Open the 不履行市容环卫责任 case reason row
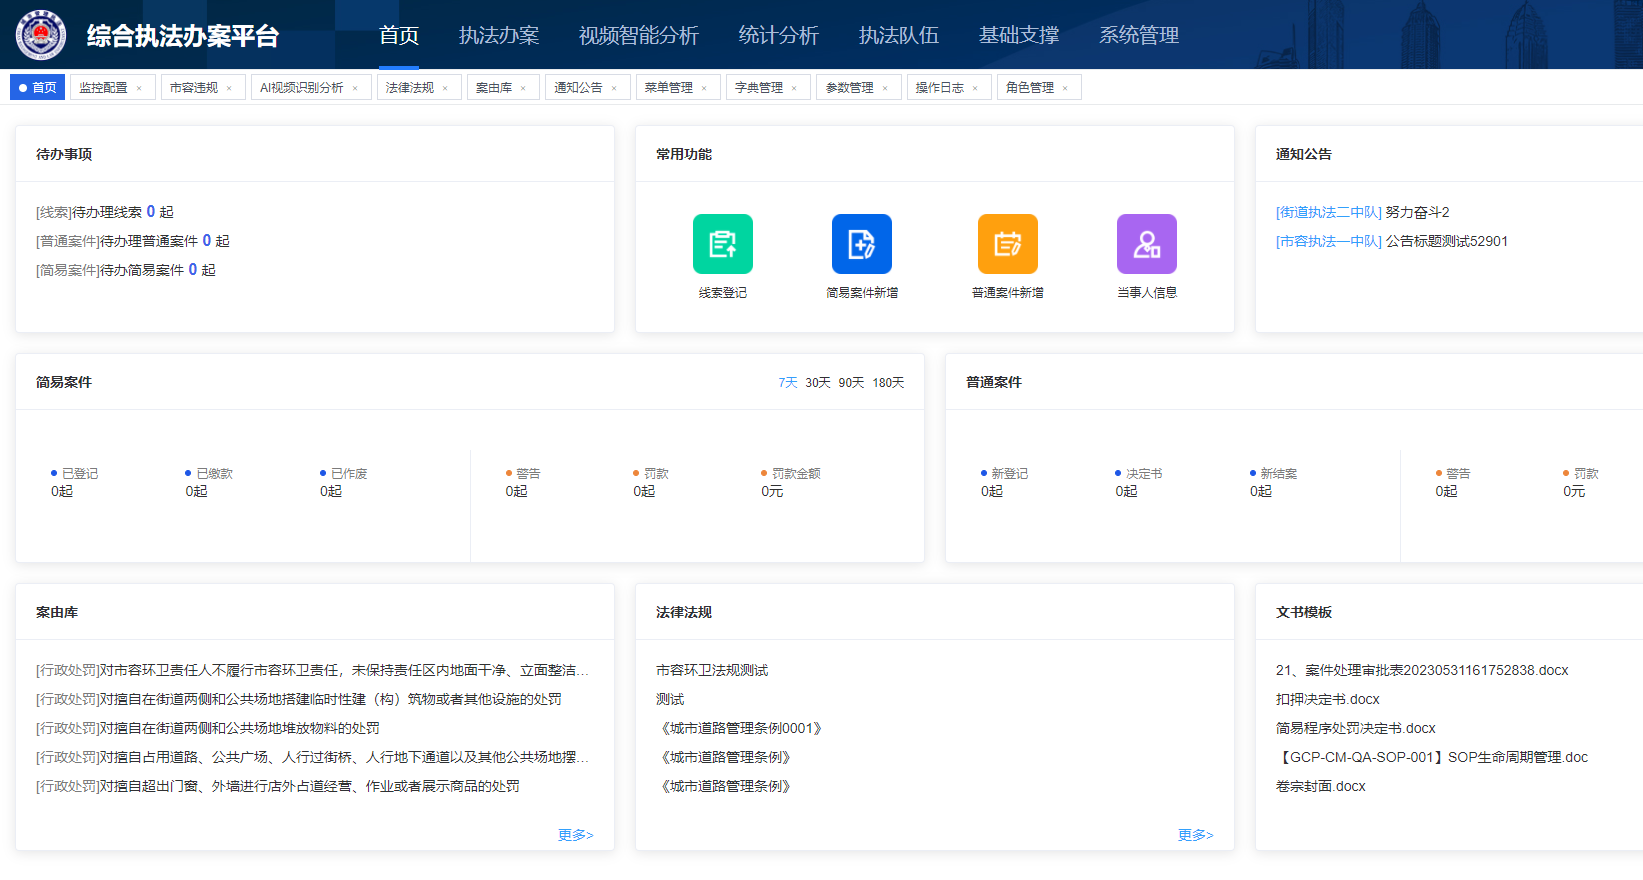Image resolution: width=1643 pixels, height=880 pixels. point(313,670)
